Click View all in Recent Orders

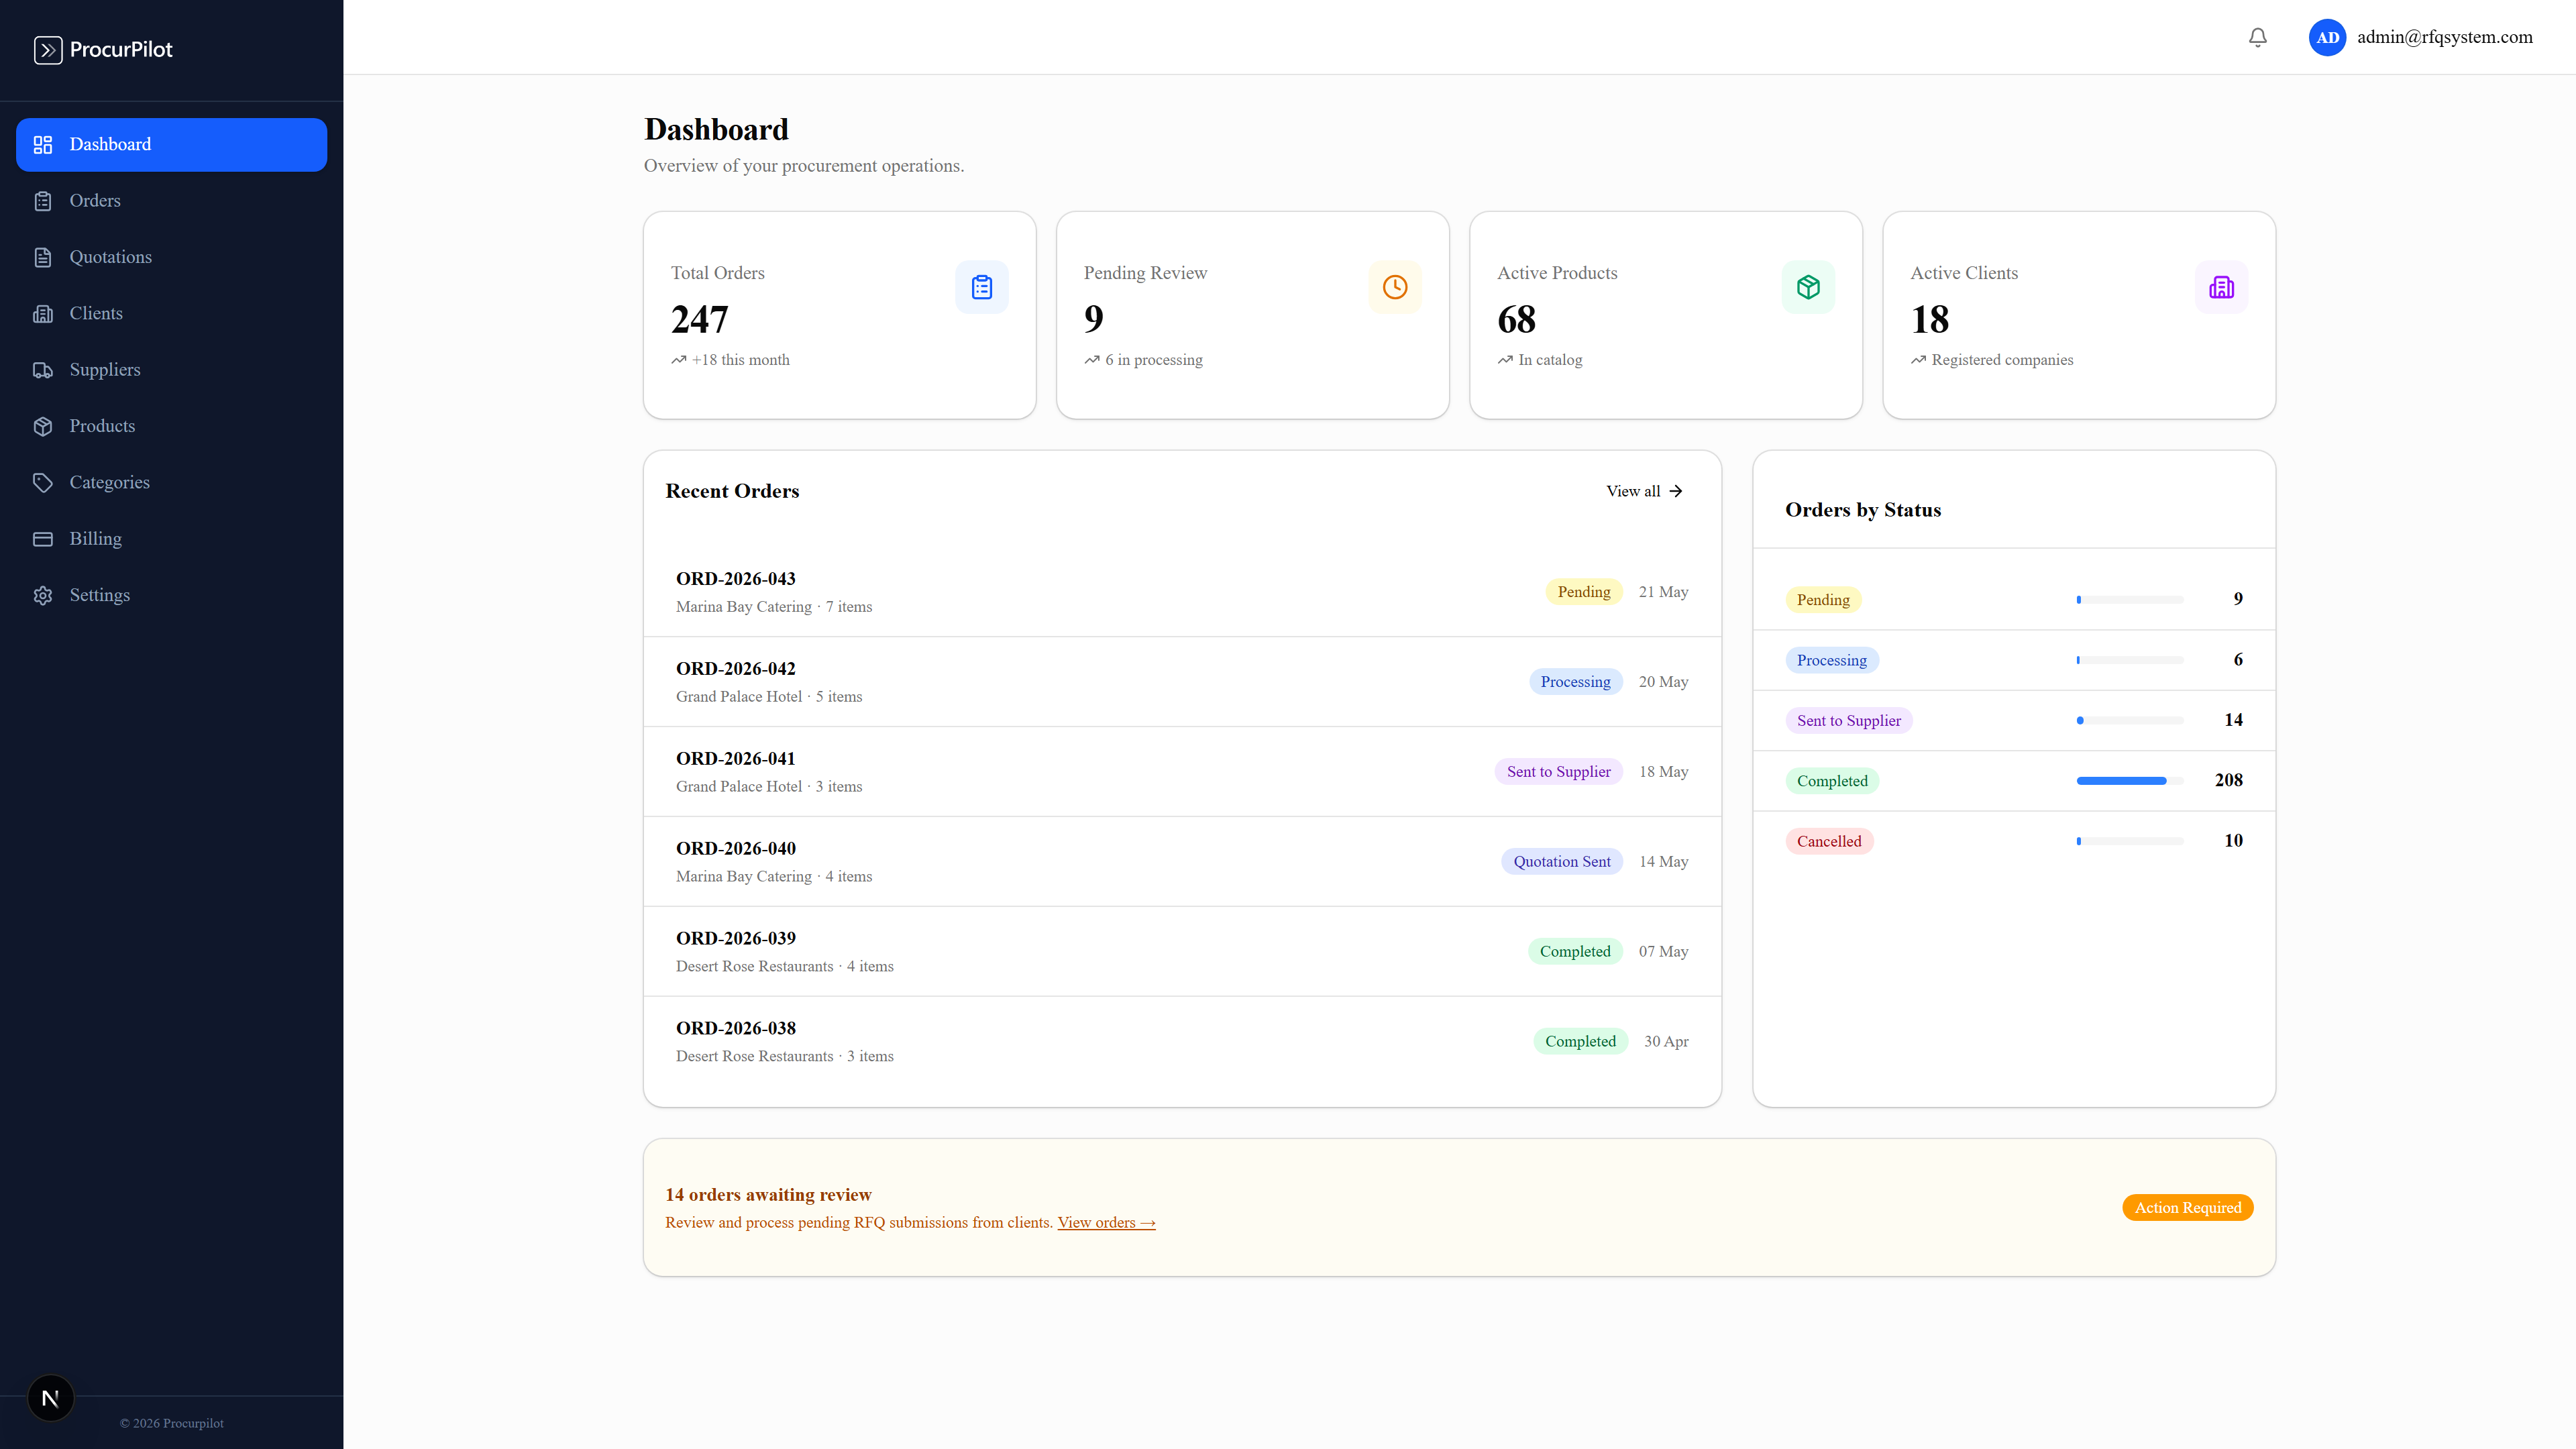point(1644,491)
